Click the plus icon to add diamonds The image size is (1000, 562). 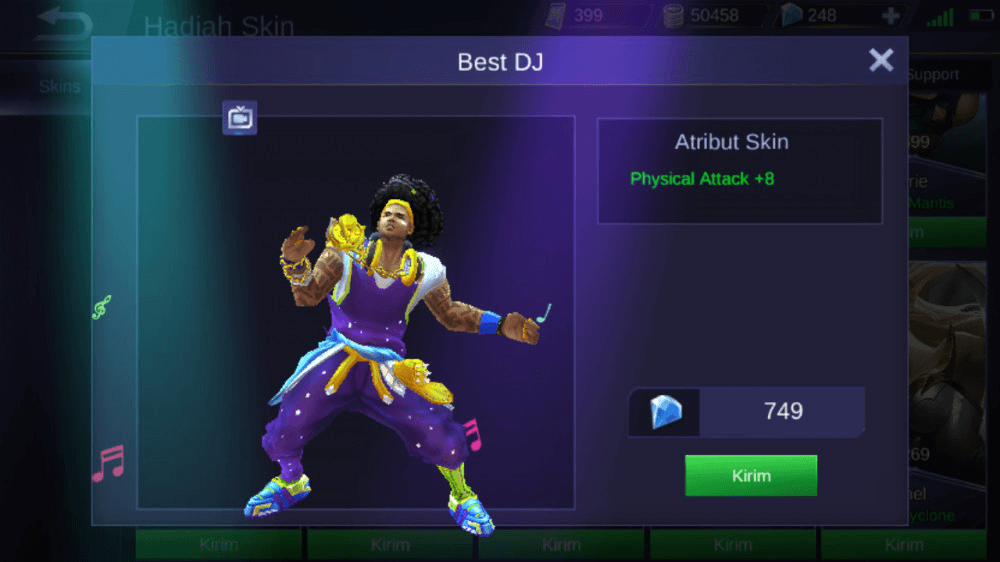click(x=890, y=15)
